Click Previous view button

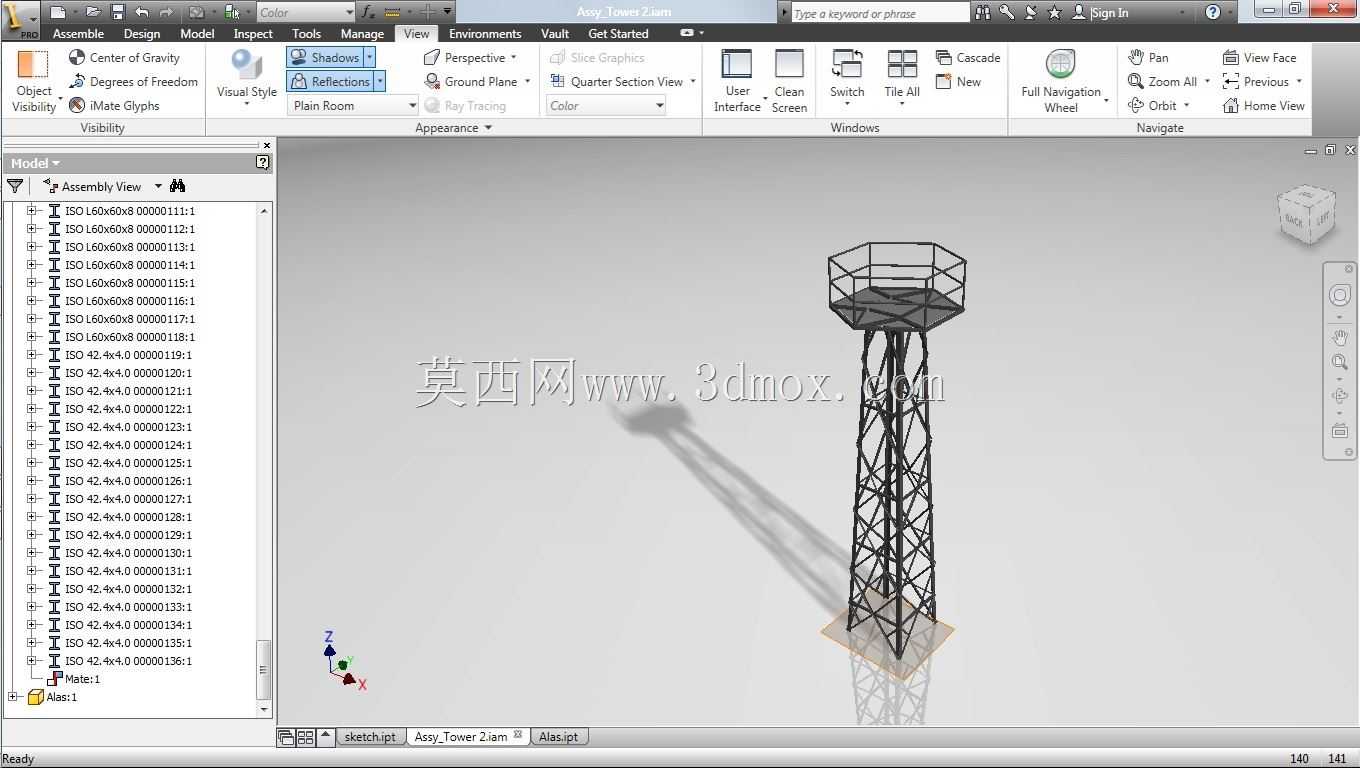click(x=1256, y=81)
